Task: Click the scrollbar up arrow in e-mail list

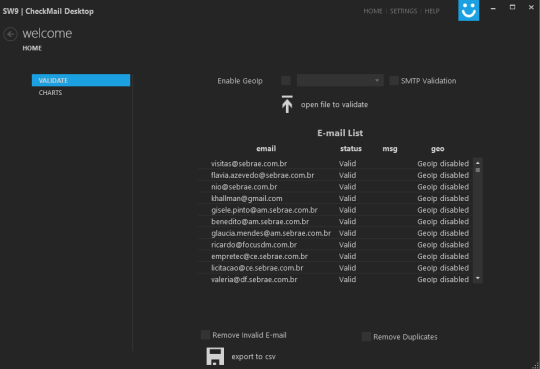Action: 478,163
